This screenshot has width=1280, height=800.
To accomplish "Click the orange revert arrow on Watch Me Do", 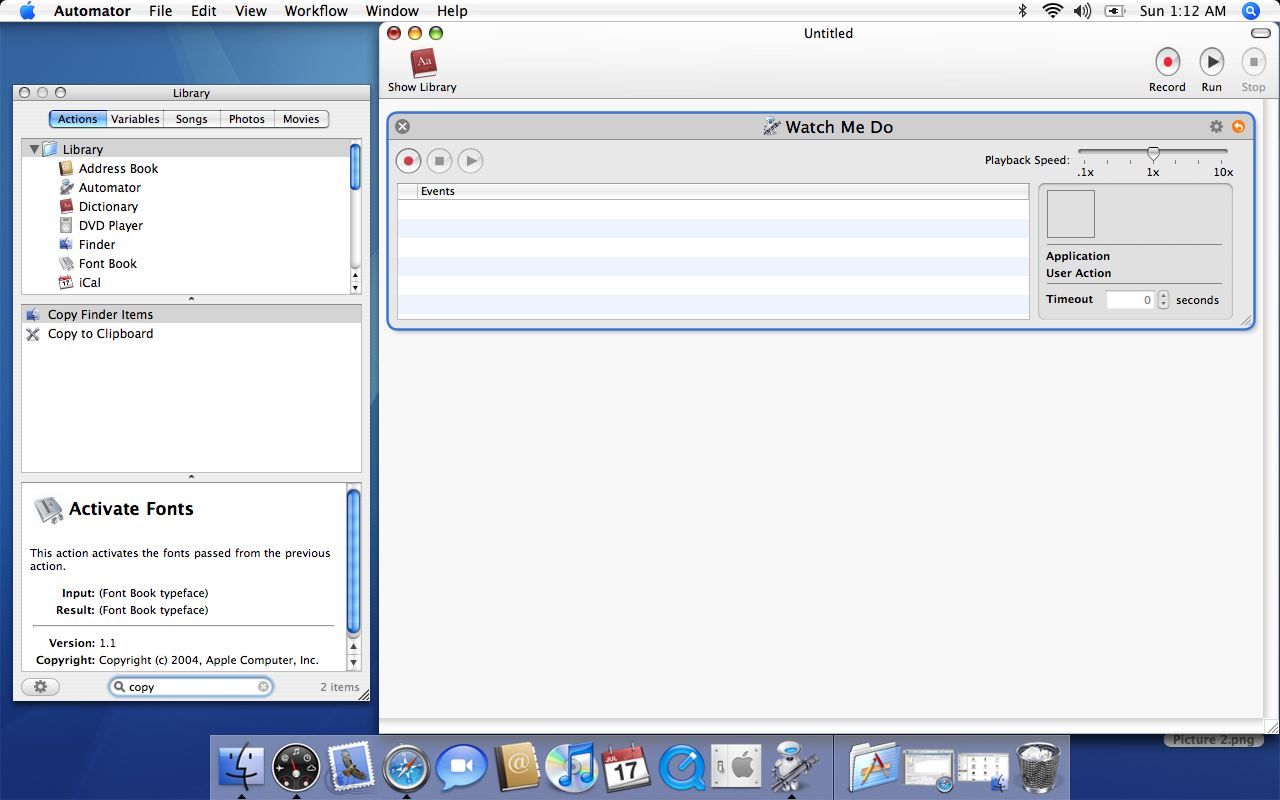I will 1238,126.
